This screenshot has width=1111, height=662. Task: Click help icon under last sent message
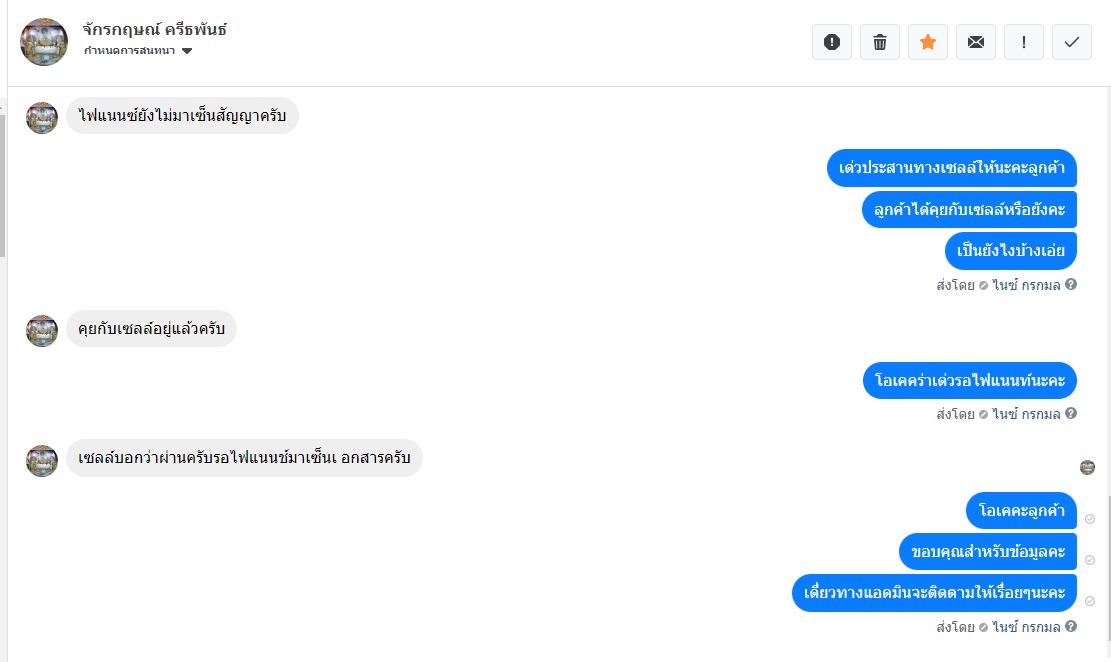pos(1071,627)
